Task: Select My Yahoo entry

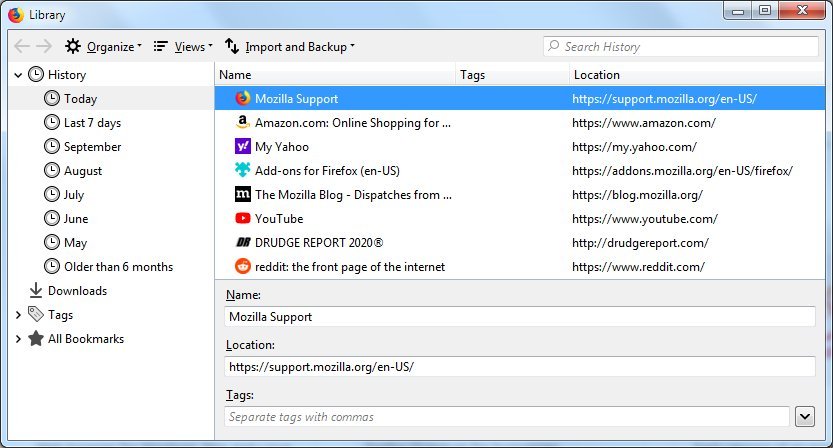Action: tap(520, 147)
